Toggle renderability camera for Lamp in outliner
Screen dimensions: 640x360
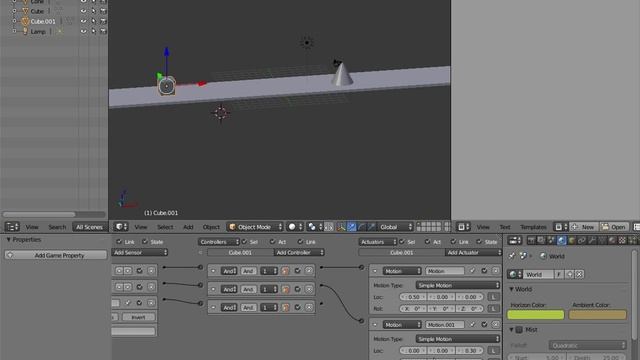[103, 31]
